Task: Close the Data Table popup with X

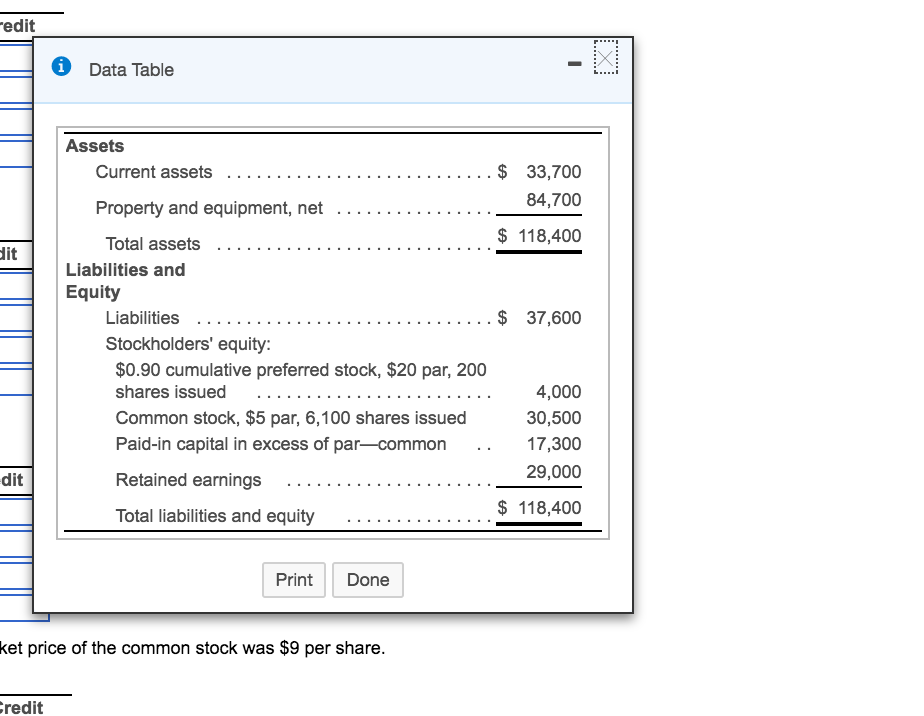Action: 607,59
